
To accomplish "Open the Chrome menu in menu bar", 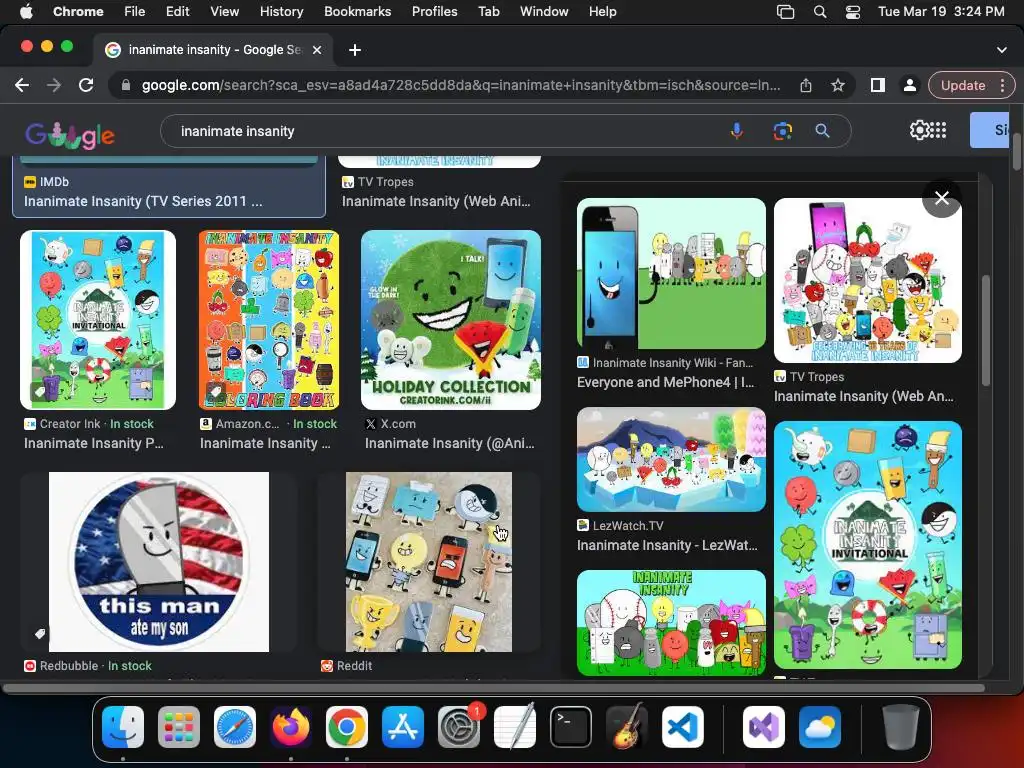I will (x=78, y=11).
